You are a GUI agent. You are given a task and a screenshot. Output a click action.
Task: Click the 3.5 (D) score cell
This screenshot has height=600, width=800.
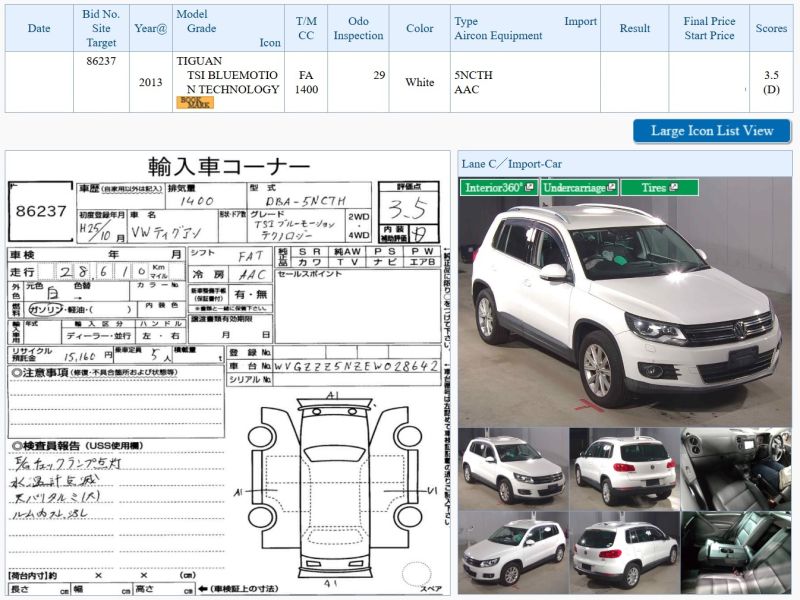(771, 82)
